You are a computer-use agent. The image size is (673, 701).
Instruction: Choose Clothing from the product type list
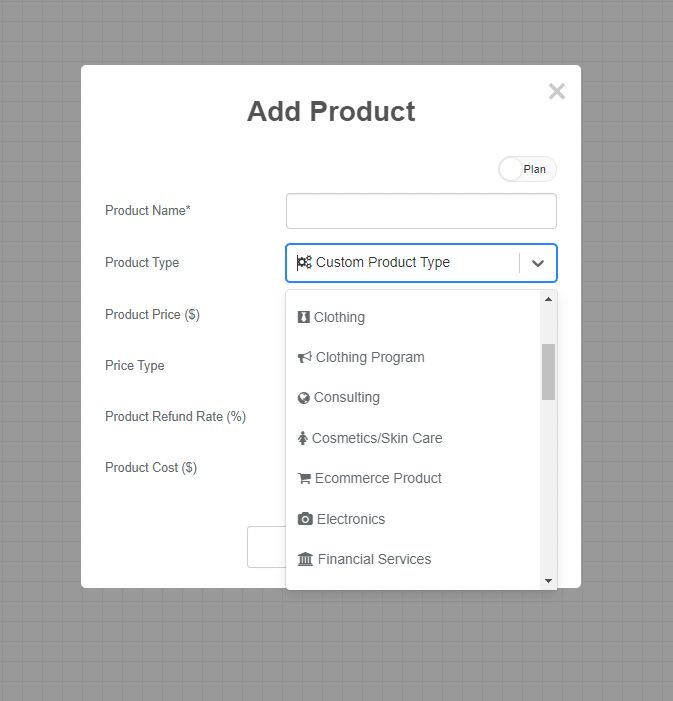(x=413, y=317)
